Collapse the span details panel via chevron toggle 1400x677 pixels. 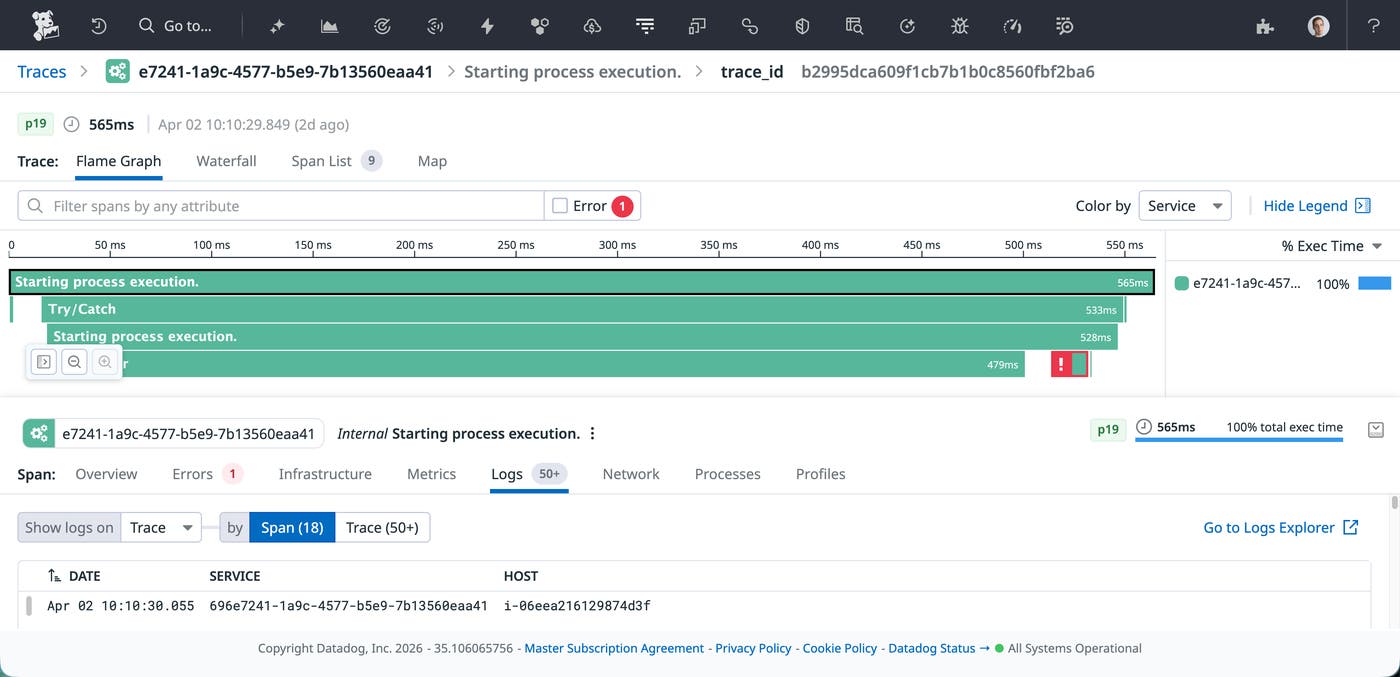click(x=1376, y=428)
